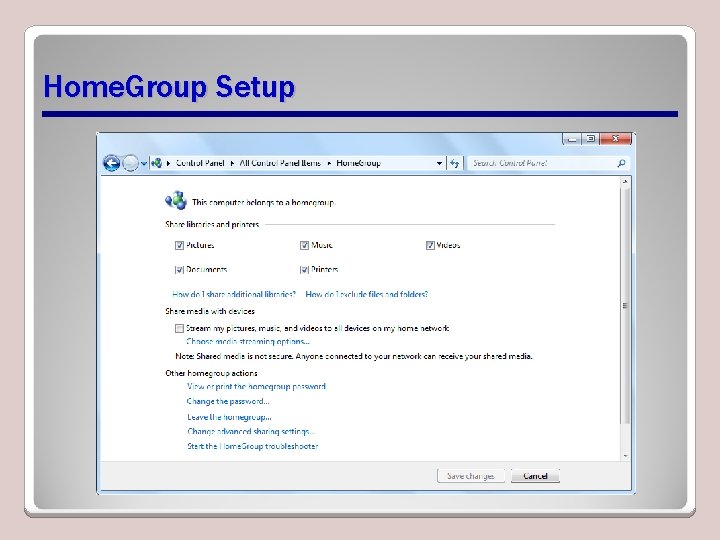The width and height of the screenshot is (720, 540).
Task: Uncheck the Pictures checkbox
Action: [x=179, y=245]
